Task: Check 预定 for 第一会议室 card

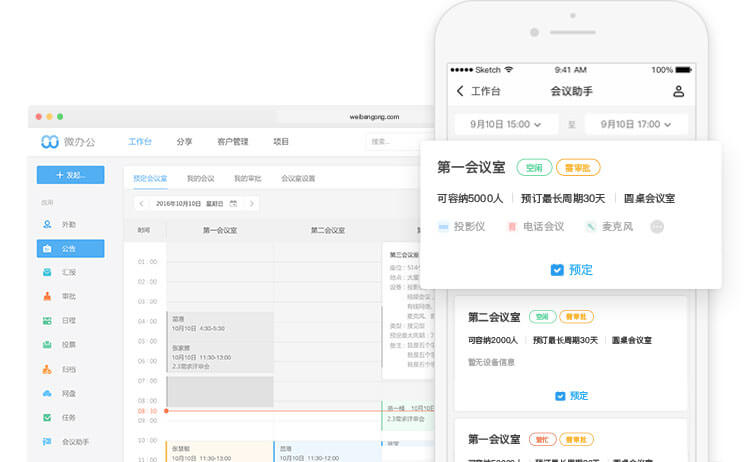Action: tap(571, 270)
